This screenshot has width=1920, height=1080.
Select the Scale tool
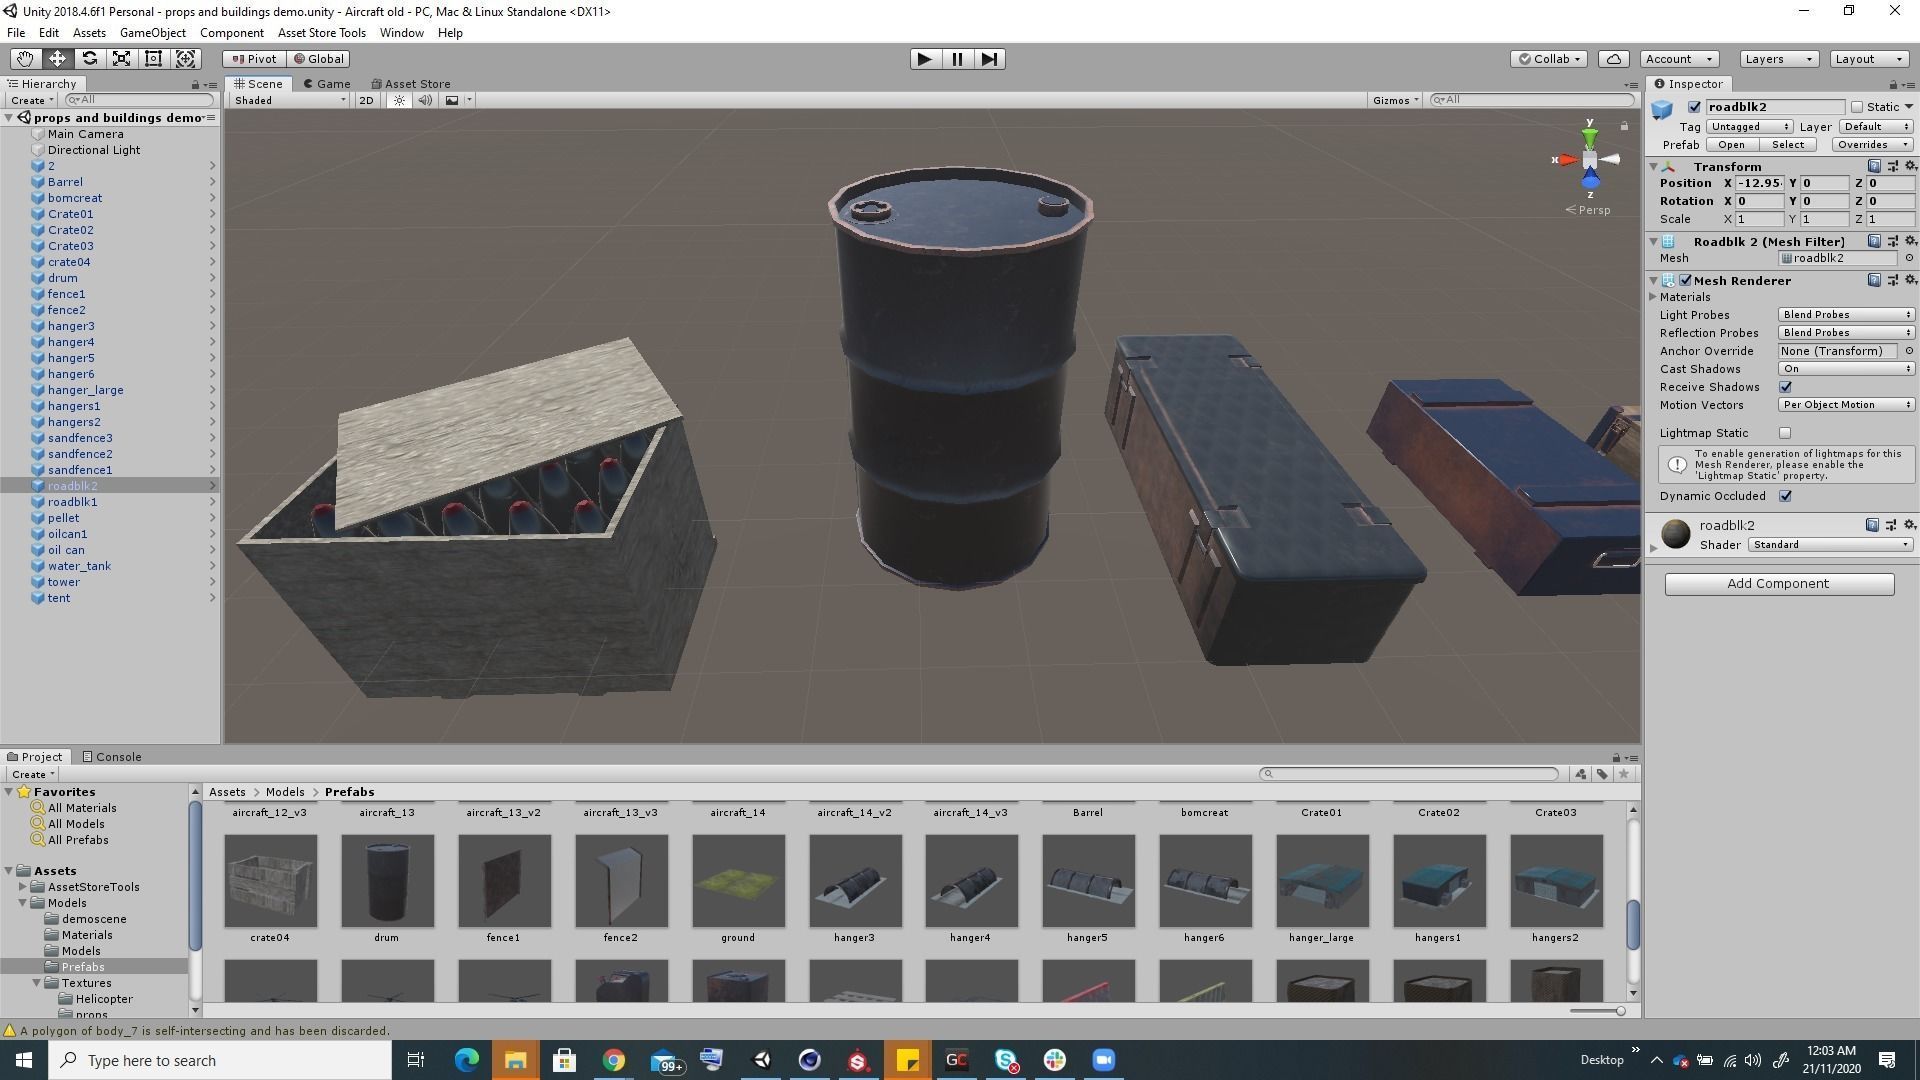(121, 59)
